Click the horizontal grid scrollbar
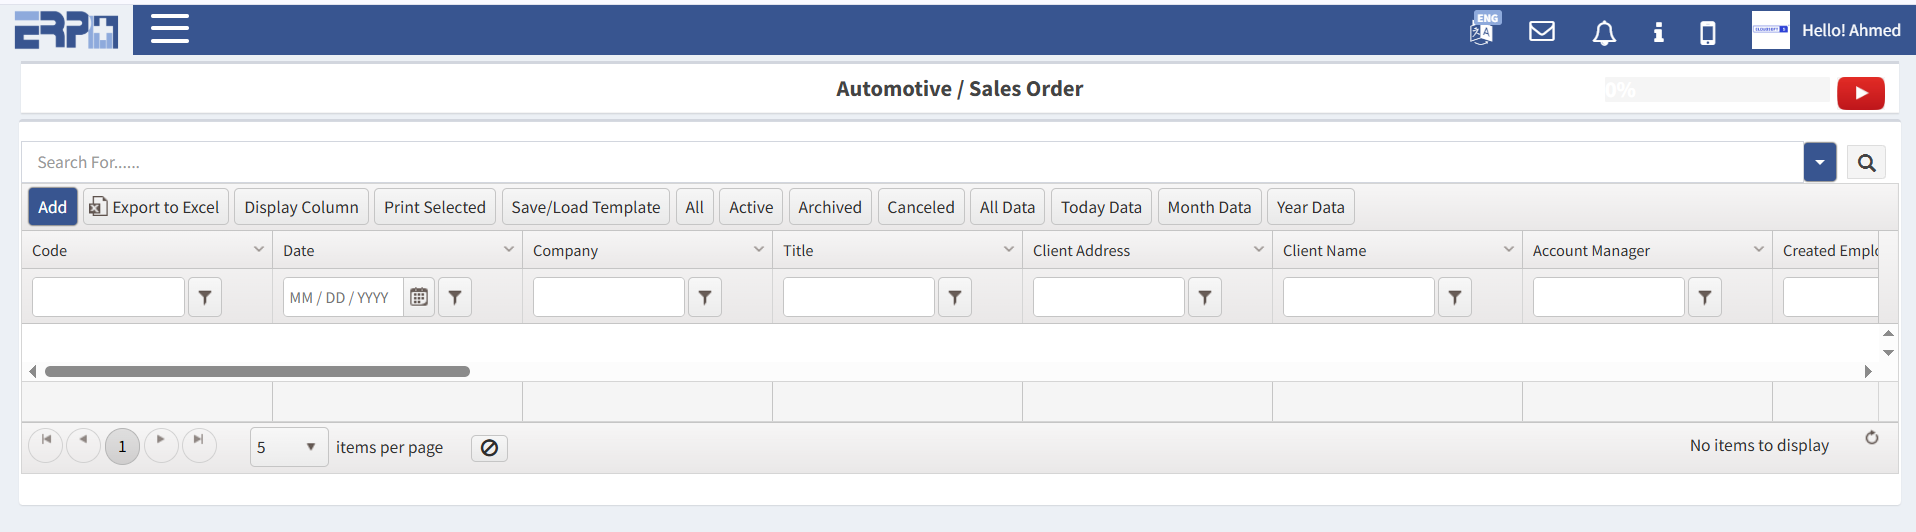The width and height of the screenshot is (1916, 532). tap(257, 371)
